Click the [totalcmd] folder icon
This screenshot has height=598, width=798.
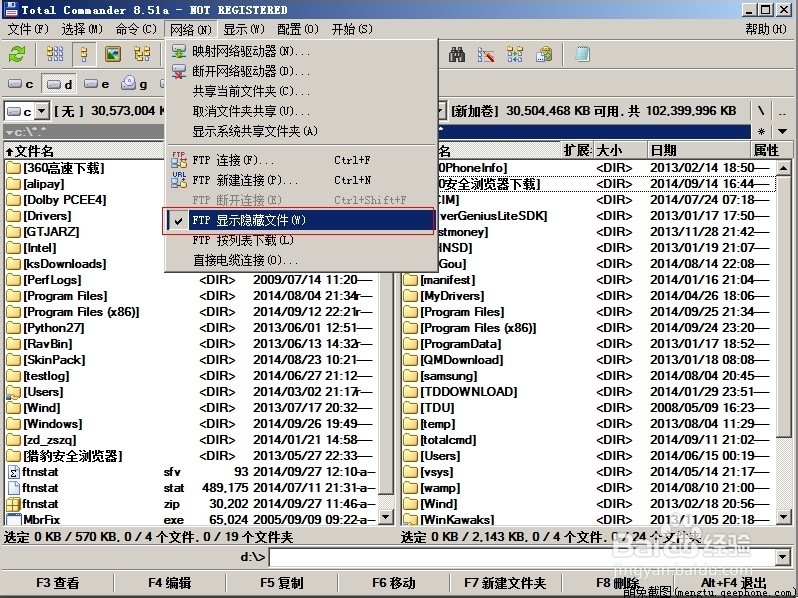tap(410, 440)
